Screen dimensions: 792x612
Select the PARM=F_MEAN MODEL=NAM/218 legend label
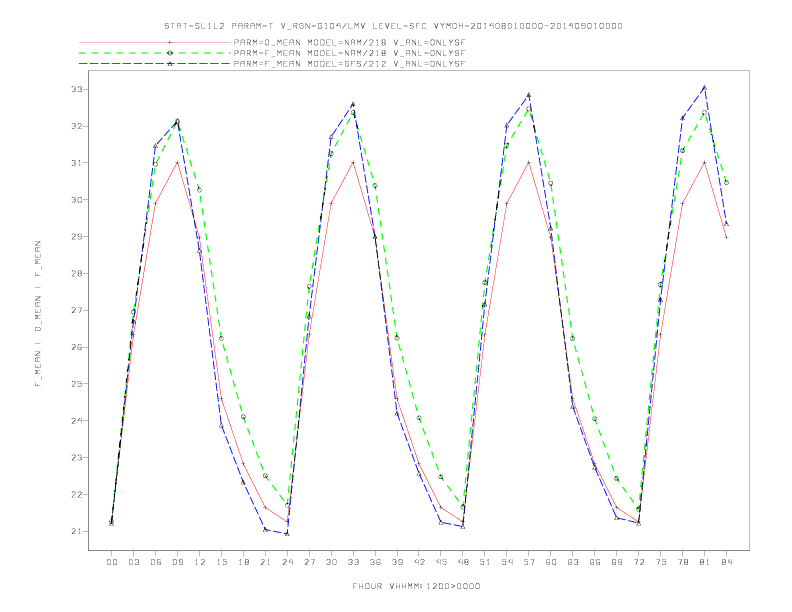349,53
